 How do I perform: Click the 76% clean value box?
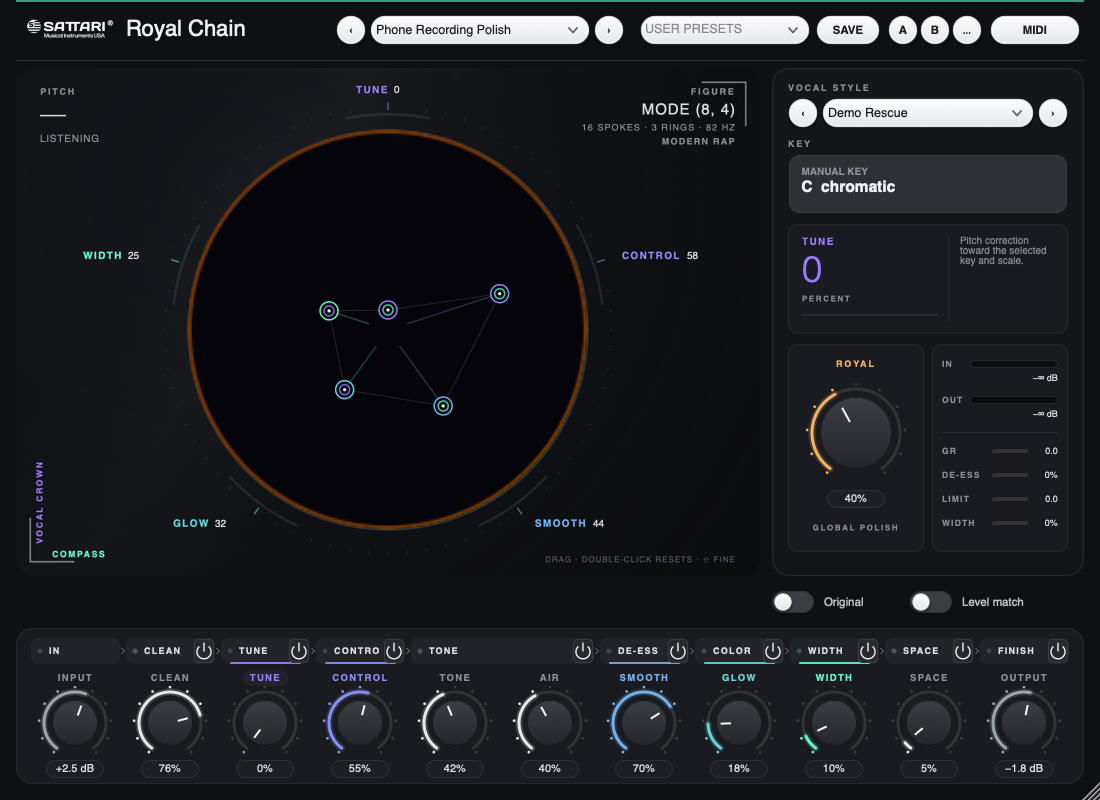pyautogui.click(x=169, y=768)
